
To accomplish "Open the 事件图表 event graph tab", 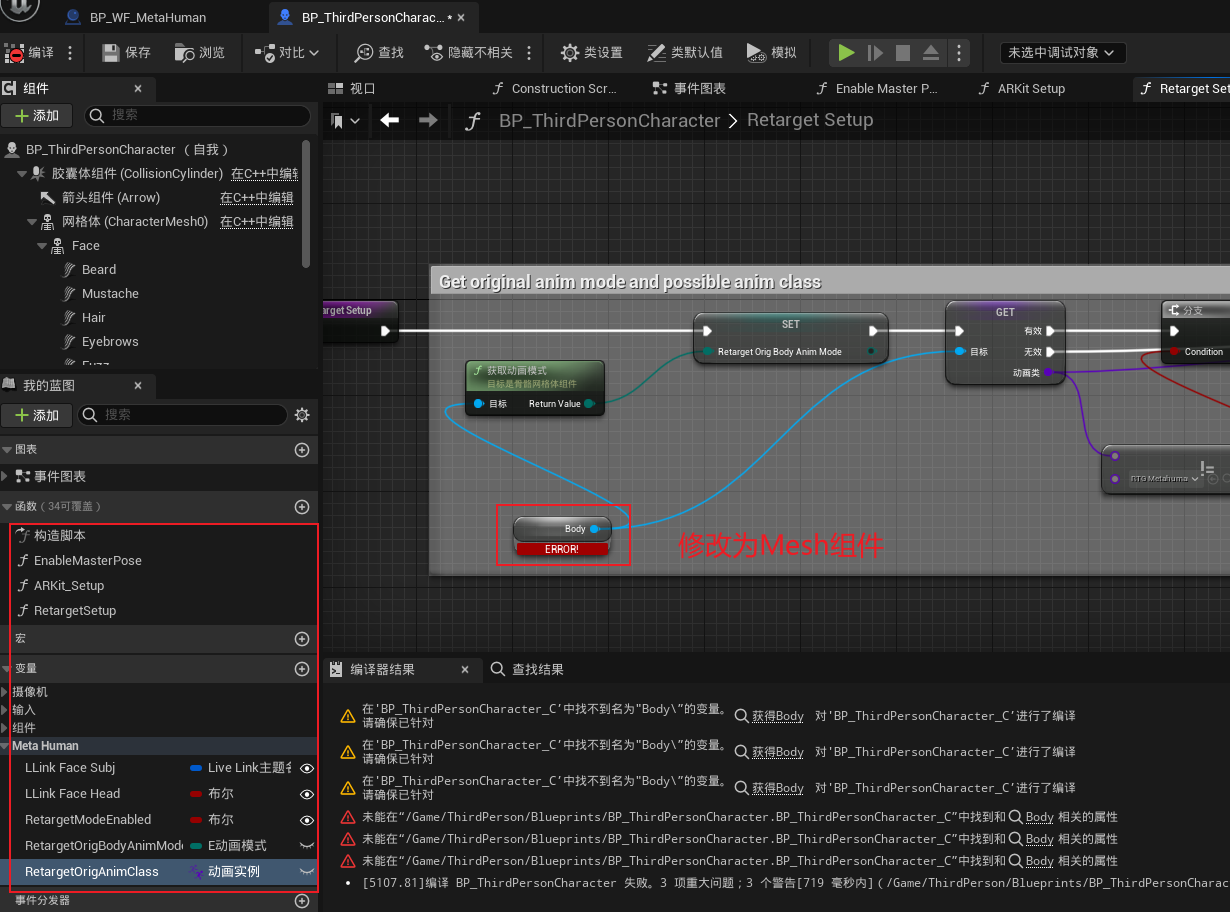I will coord(689,88).
